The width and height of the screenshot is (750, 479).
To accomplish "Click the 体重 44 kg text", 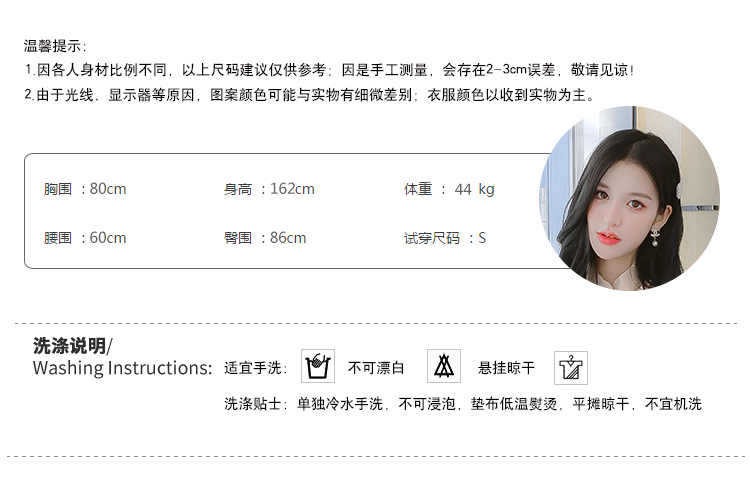I will (x=449, y=189).
